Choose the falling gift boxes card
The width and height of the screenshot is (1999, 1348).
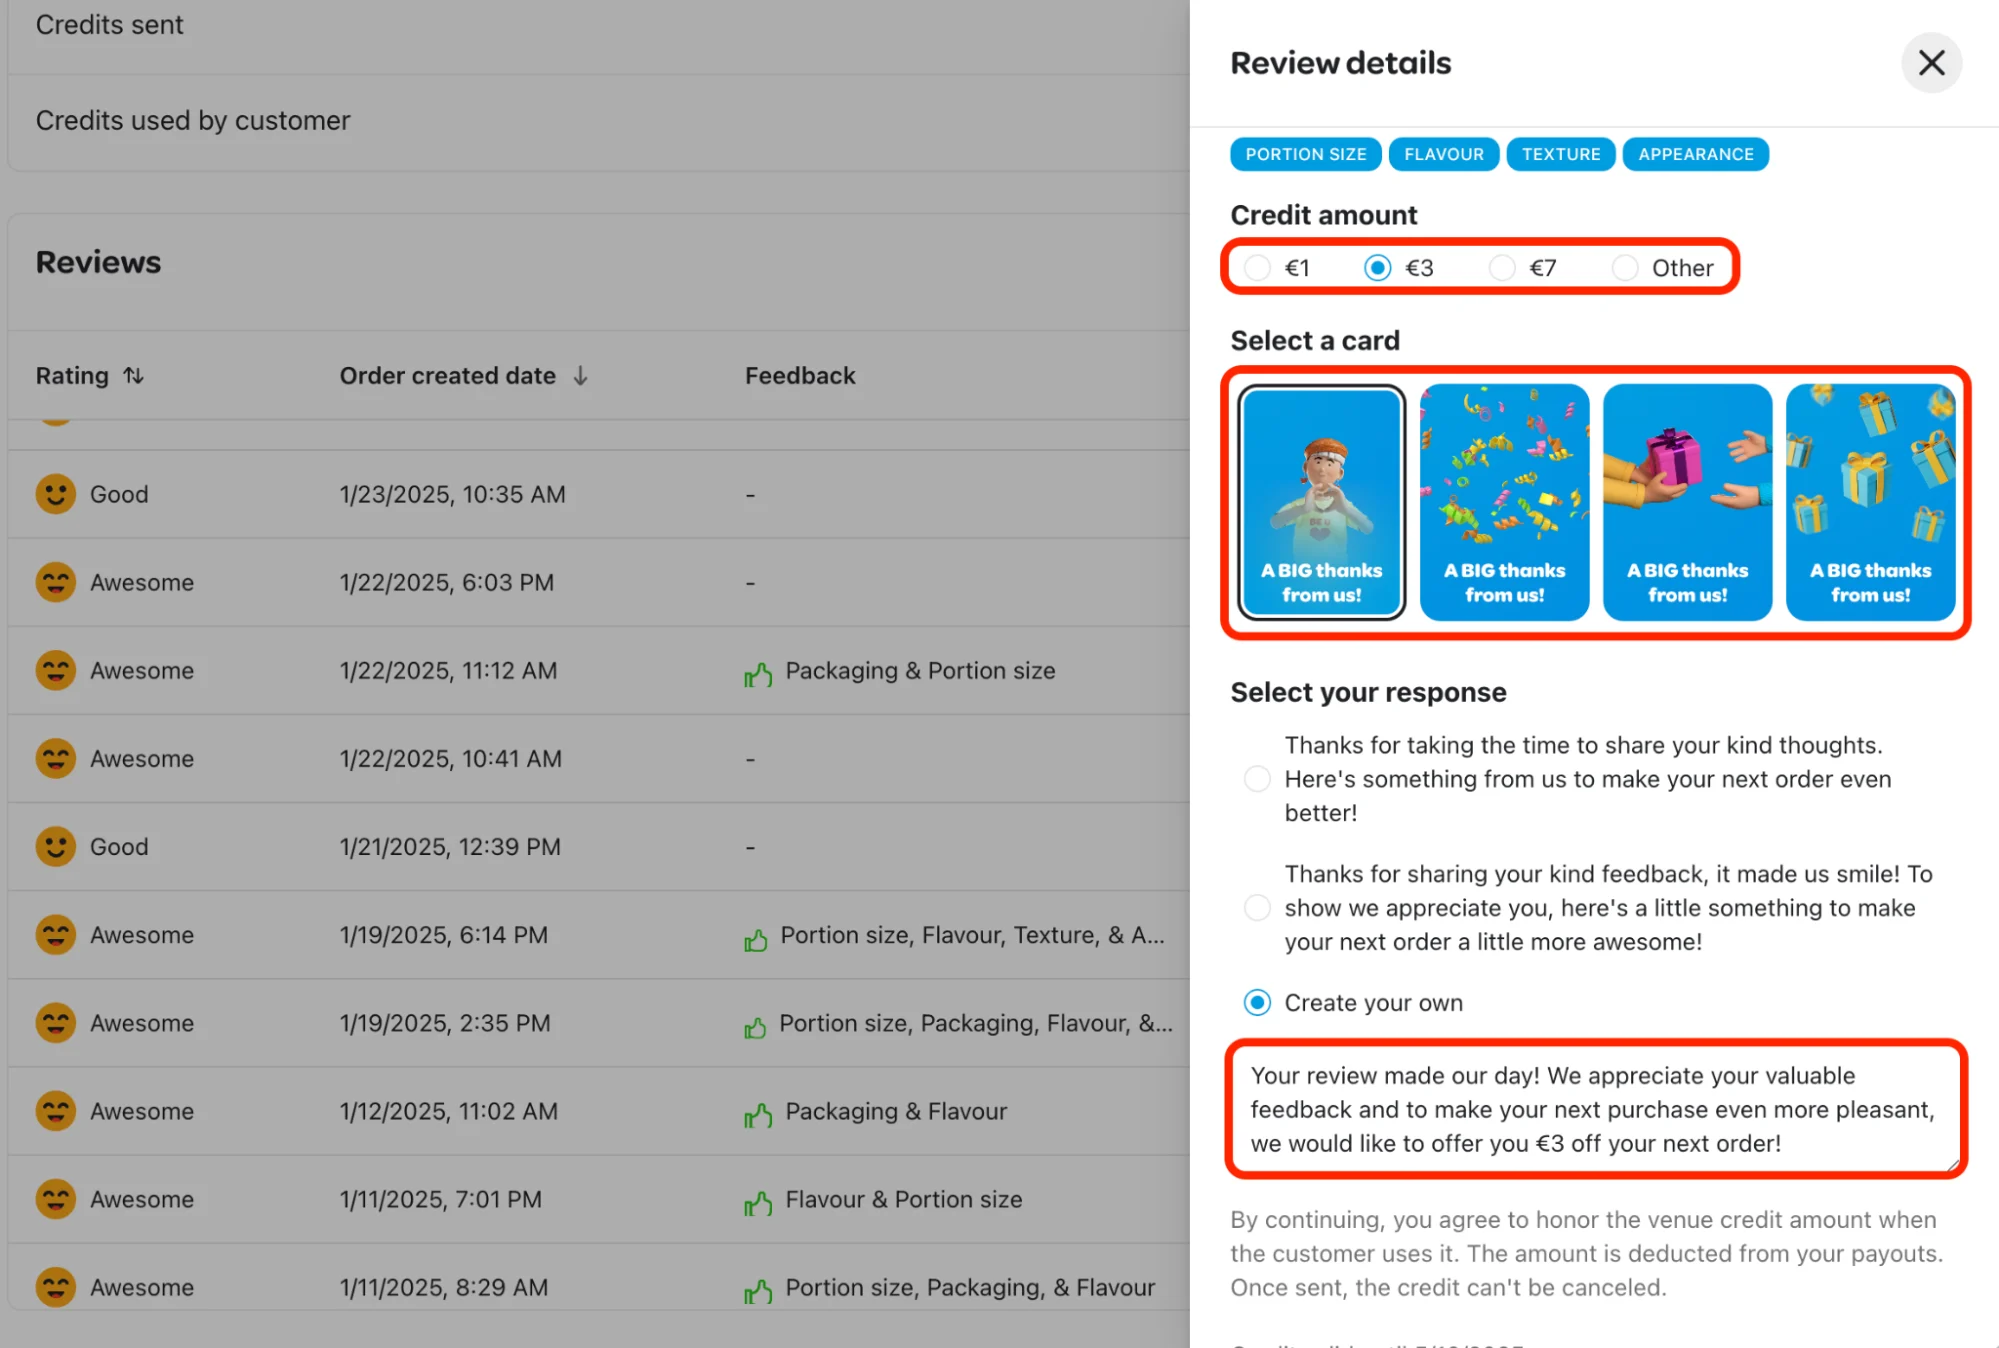[1870, 502]
